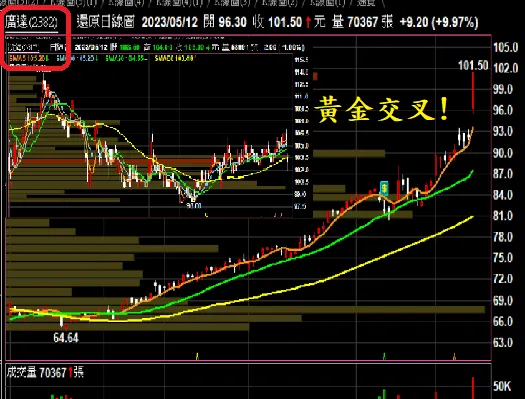Toggle the yellow SMA legend in inset
Viewport: 525px width, 399px height.
tap(175, 59)
